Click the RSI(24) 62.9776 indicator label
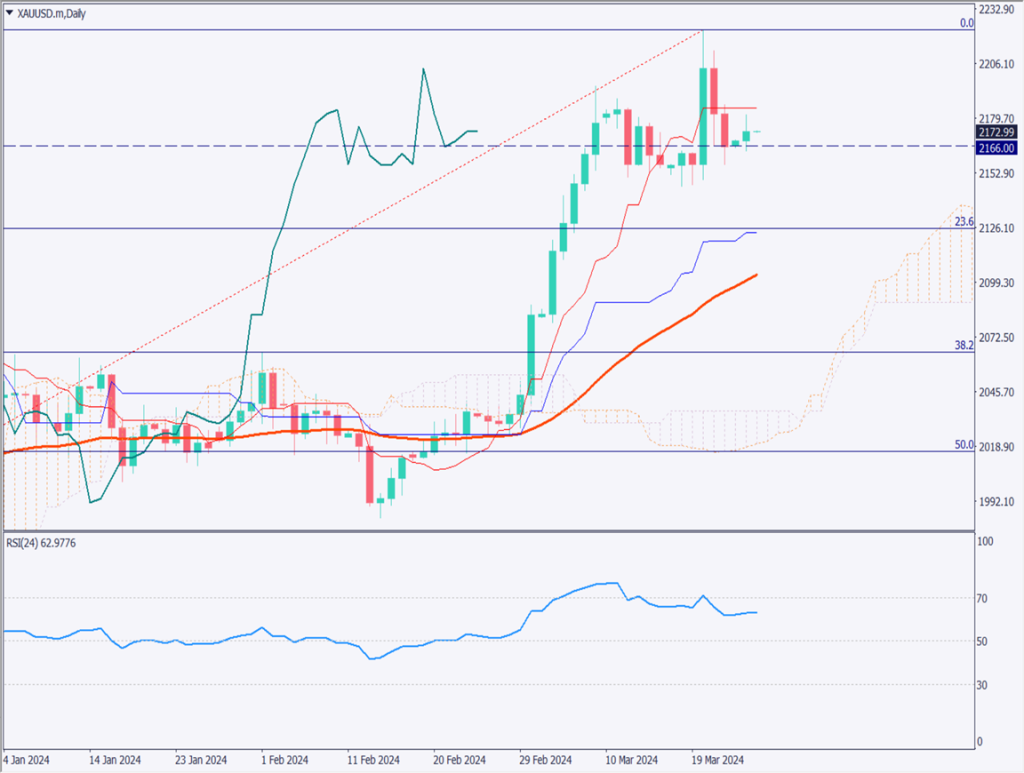This screenshot has width=1024, height=773. [x=45, y=542]
